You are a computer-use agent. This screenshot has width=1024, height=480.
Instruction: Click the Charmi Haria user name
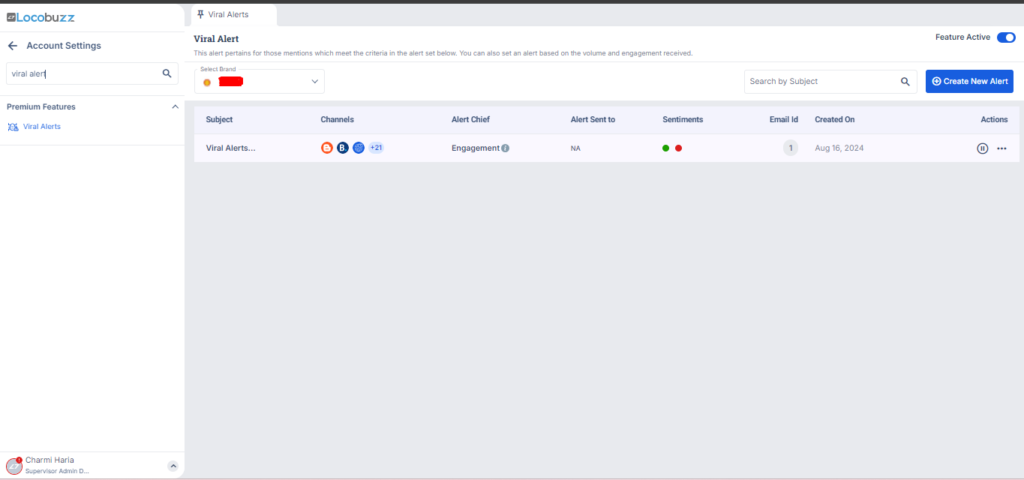(50, 460)
